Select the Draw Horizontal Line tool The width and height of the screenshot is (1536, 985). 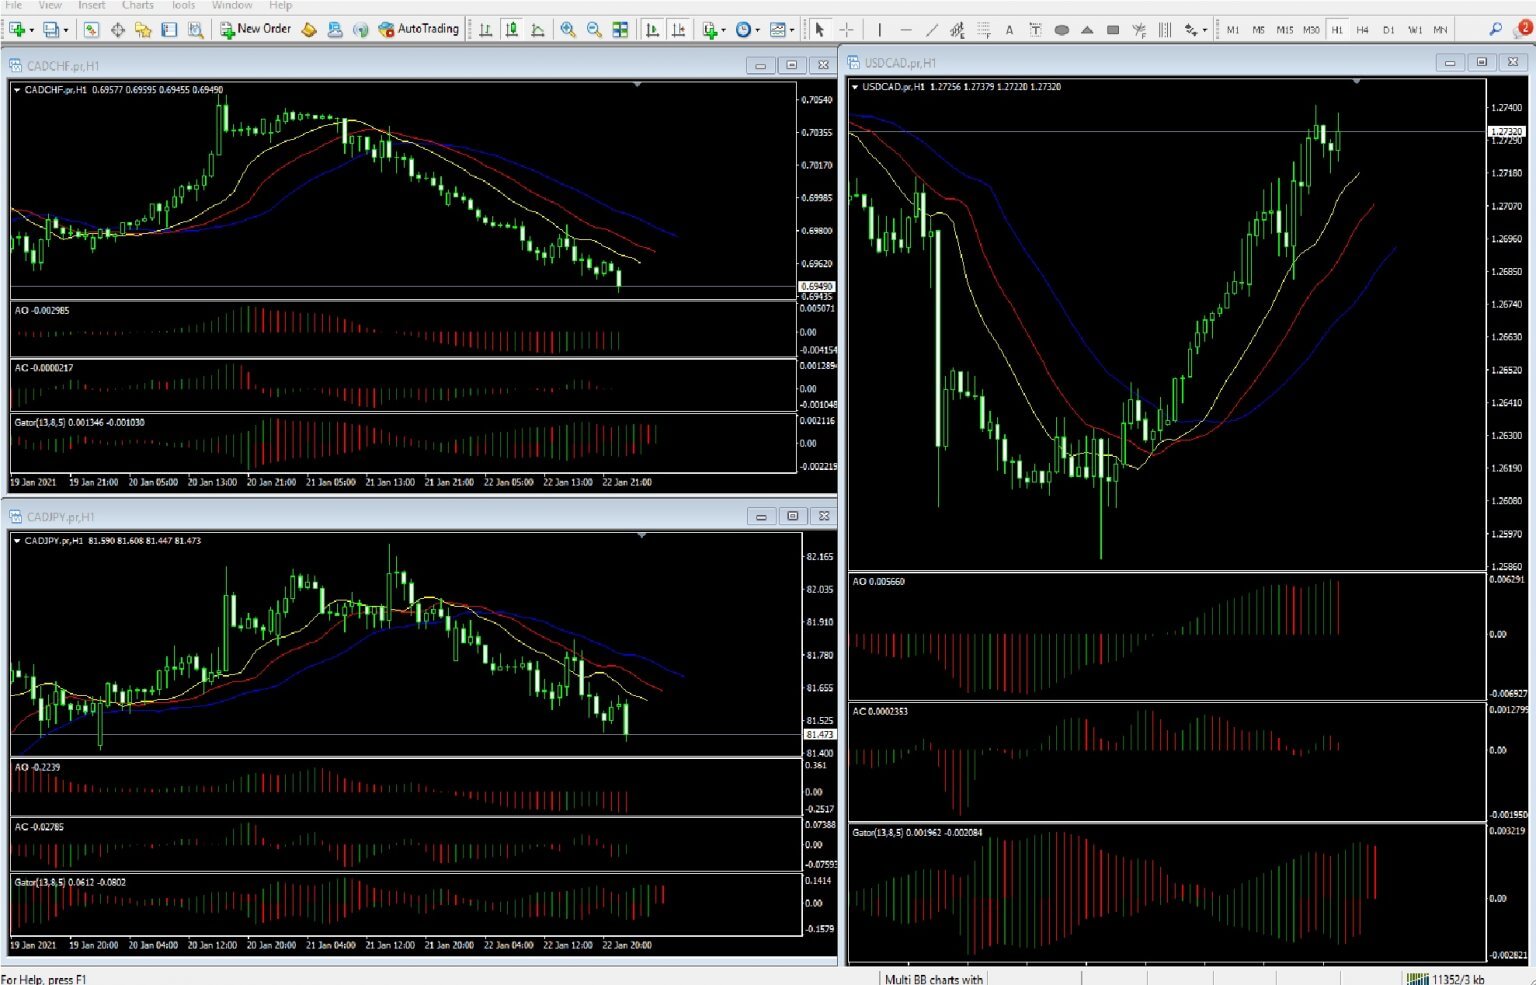(x=907, y=30)
